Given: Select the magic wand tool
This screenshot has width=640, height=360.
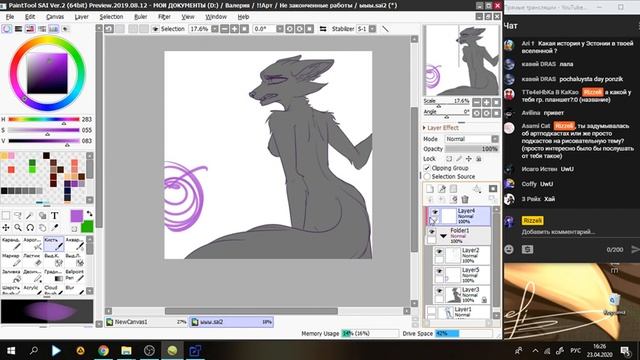Looking at the screenshot, I should tap(30, 216).
